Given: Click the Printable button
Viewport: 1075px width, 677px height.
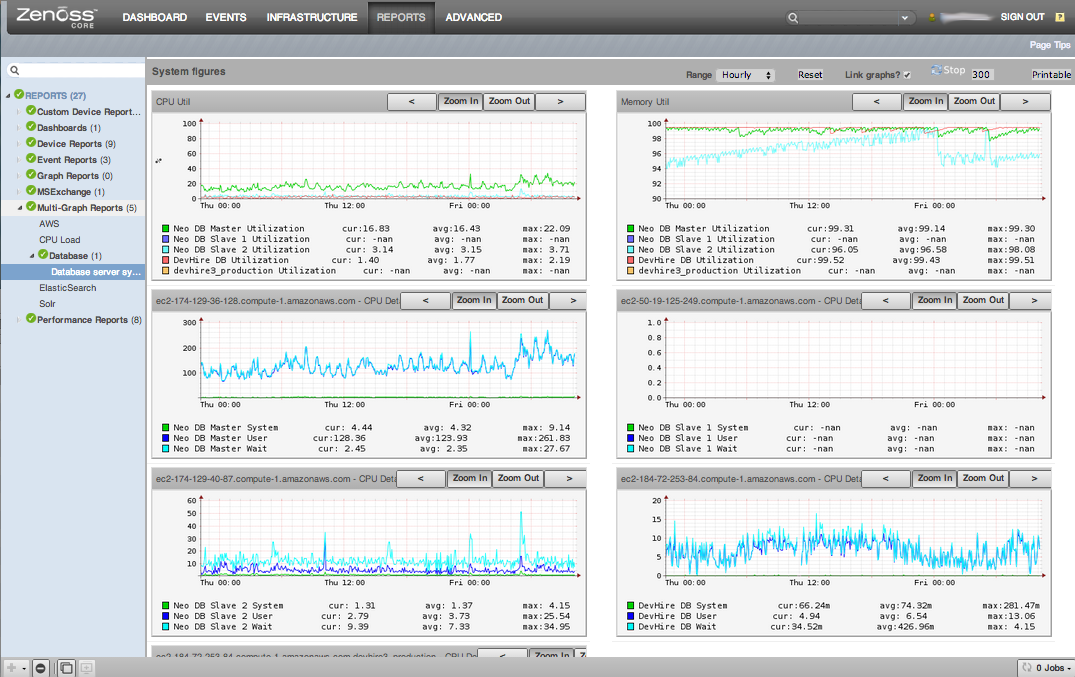Looking at the screenshot, I should pos(1051,75).
